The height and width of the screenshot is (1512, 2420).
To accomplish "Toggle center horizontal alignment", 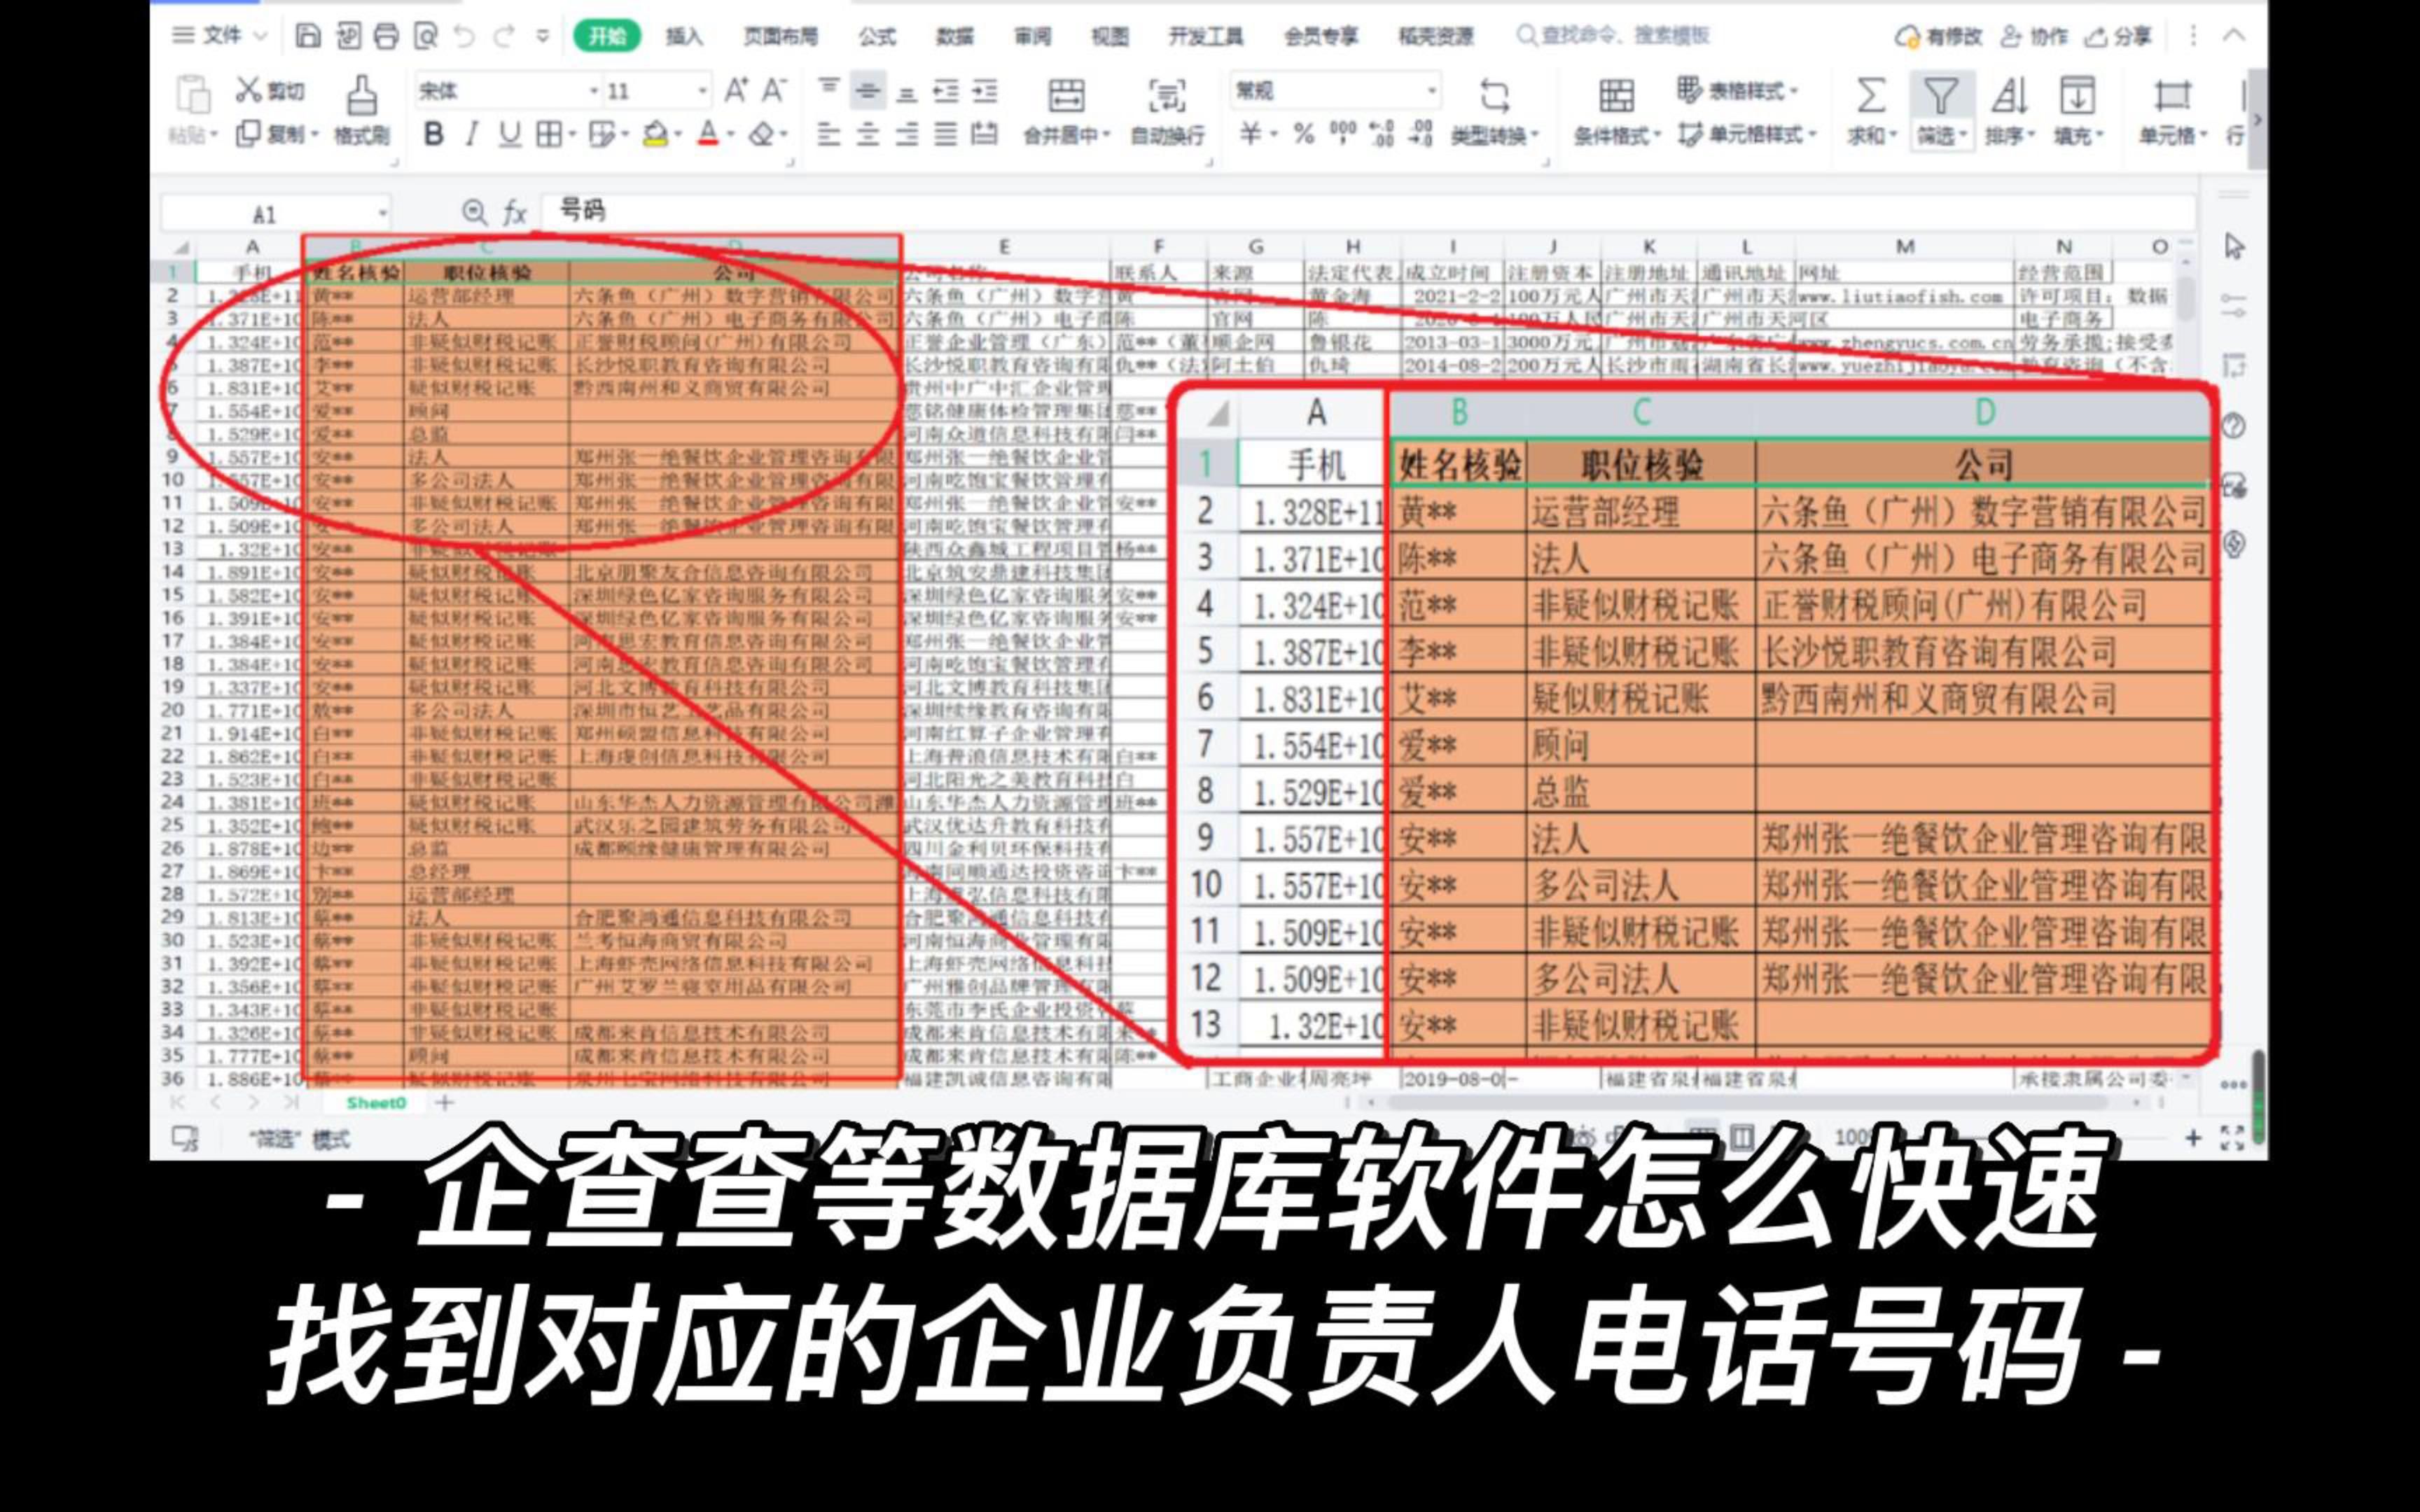I will 868,134.
